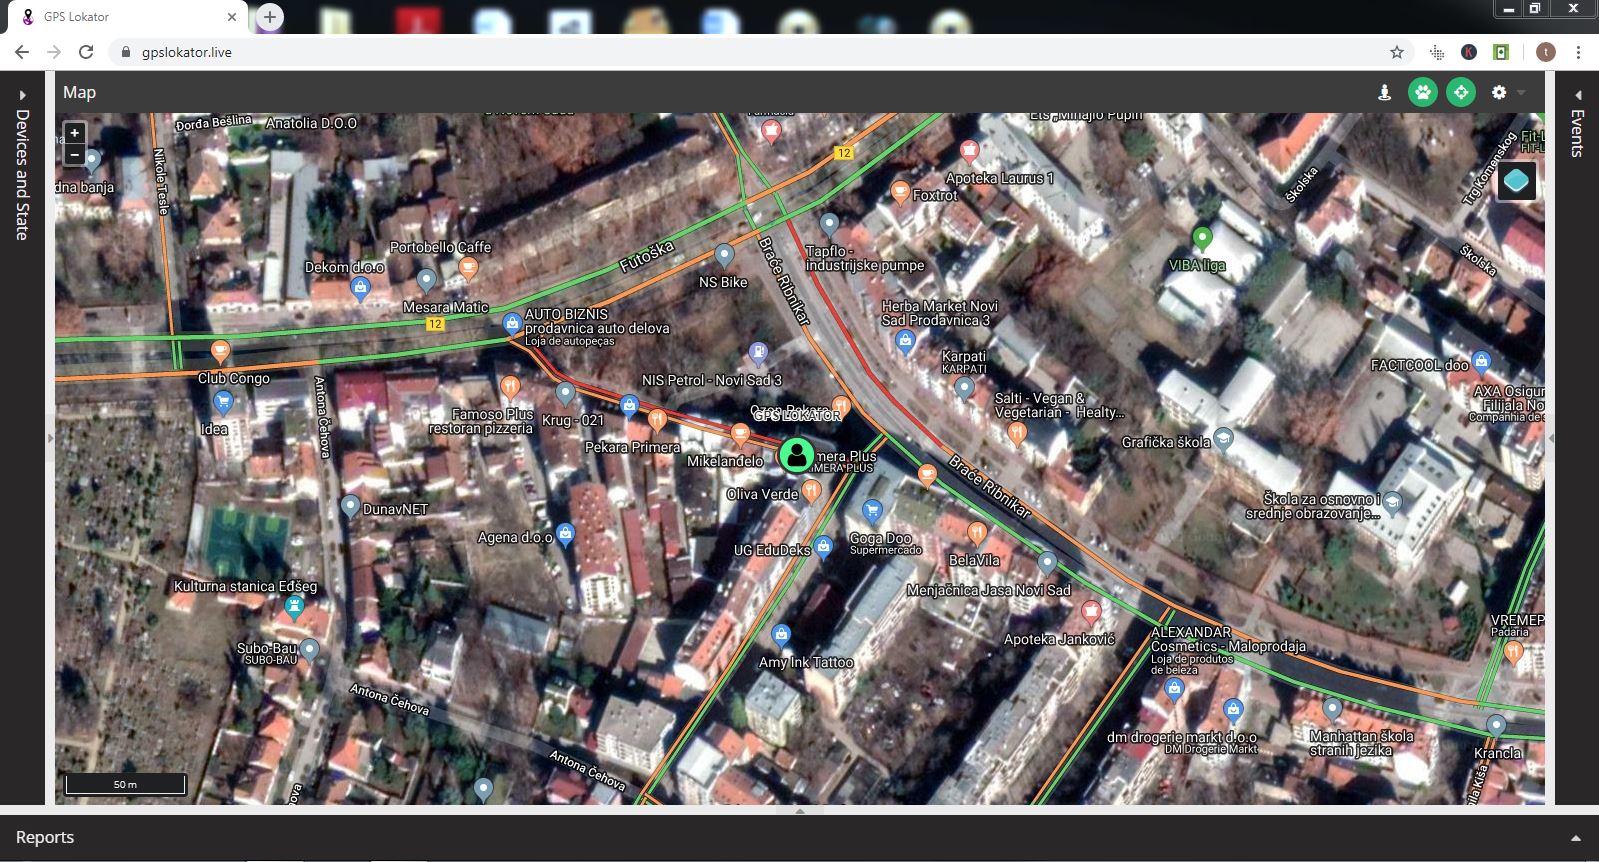Click Menjačnica Jasa Novi Sad pin
The height and width of the screenshot is (862, 1599).
tap(1047, 563)
